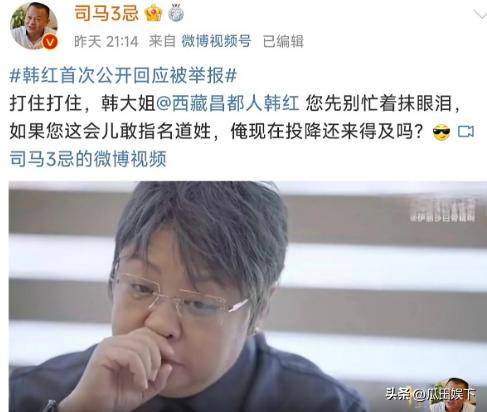Screen dimensions: 487x412
Task: Click the silver medal badge icon
Action: tap(176, 14)
